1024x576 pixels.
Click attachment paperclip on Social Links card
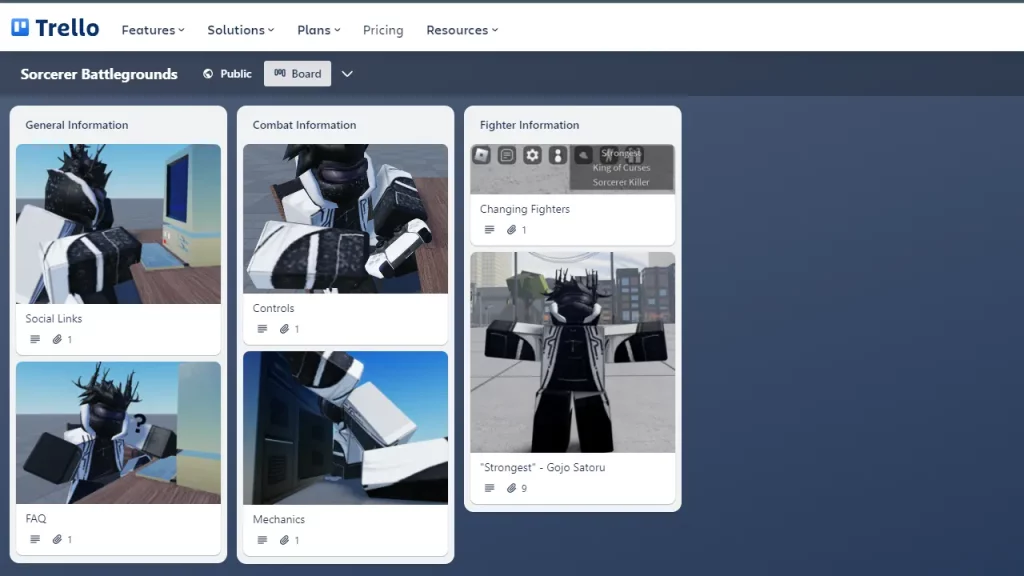[x=57, y=339]
